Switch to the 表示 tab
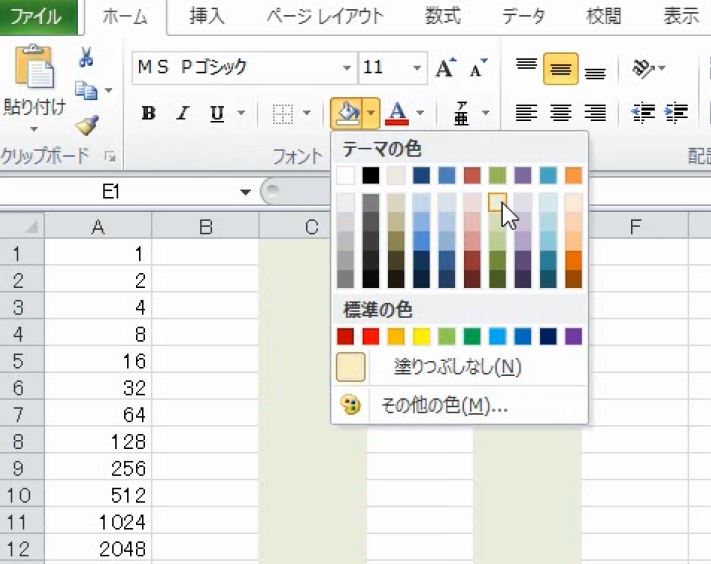 click(x=681, y=16)
